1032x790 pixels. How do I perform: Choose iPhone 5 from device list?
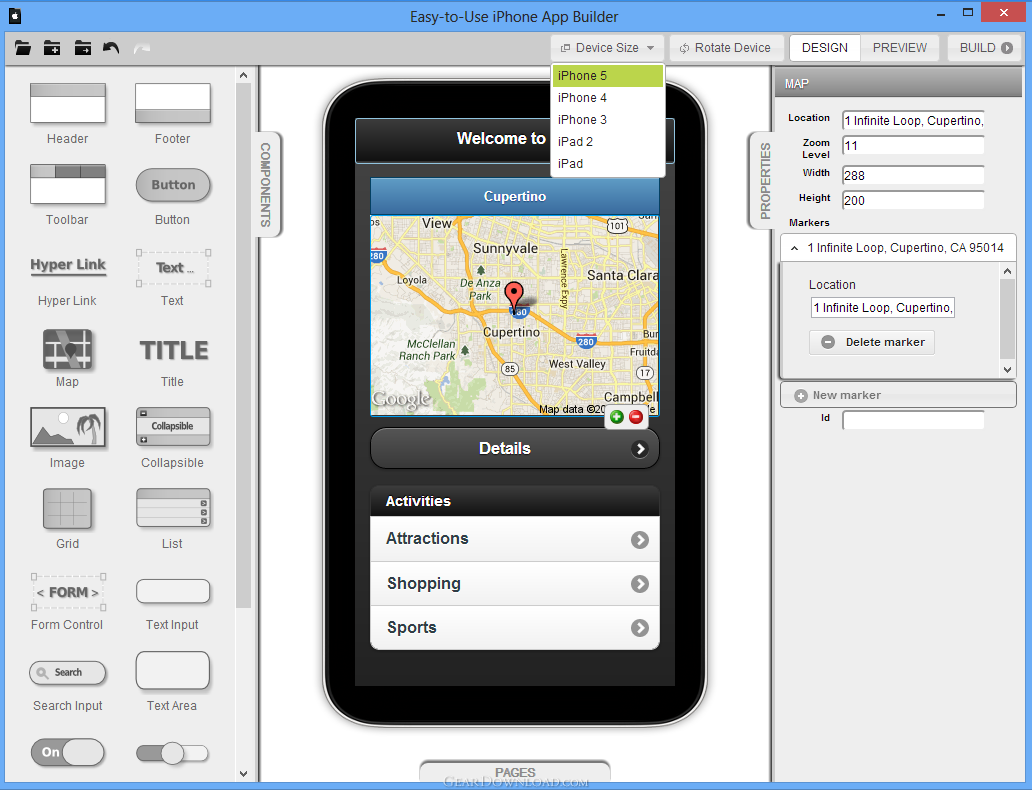tap(607, 76)
